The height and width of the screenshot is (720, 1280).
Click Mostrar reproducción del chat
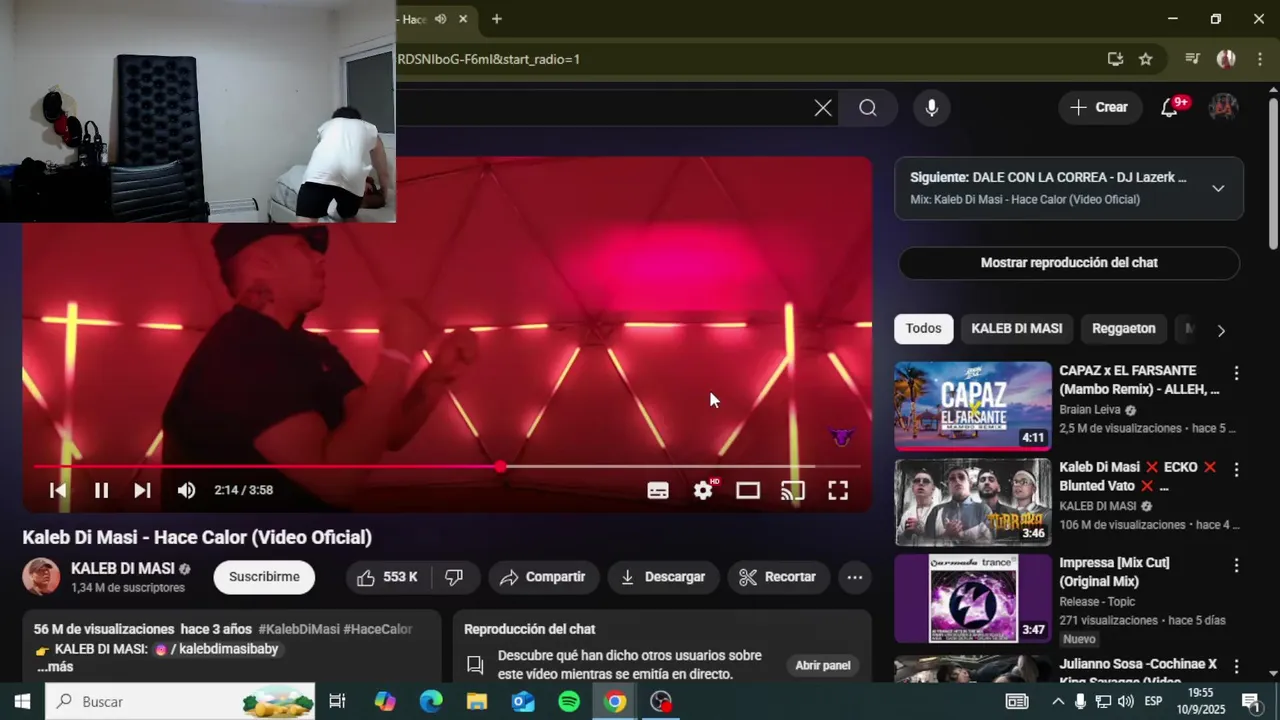(x=1069, y=263)
